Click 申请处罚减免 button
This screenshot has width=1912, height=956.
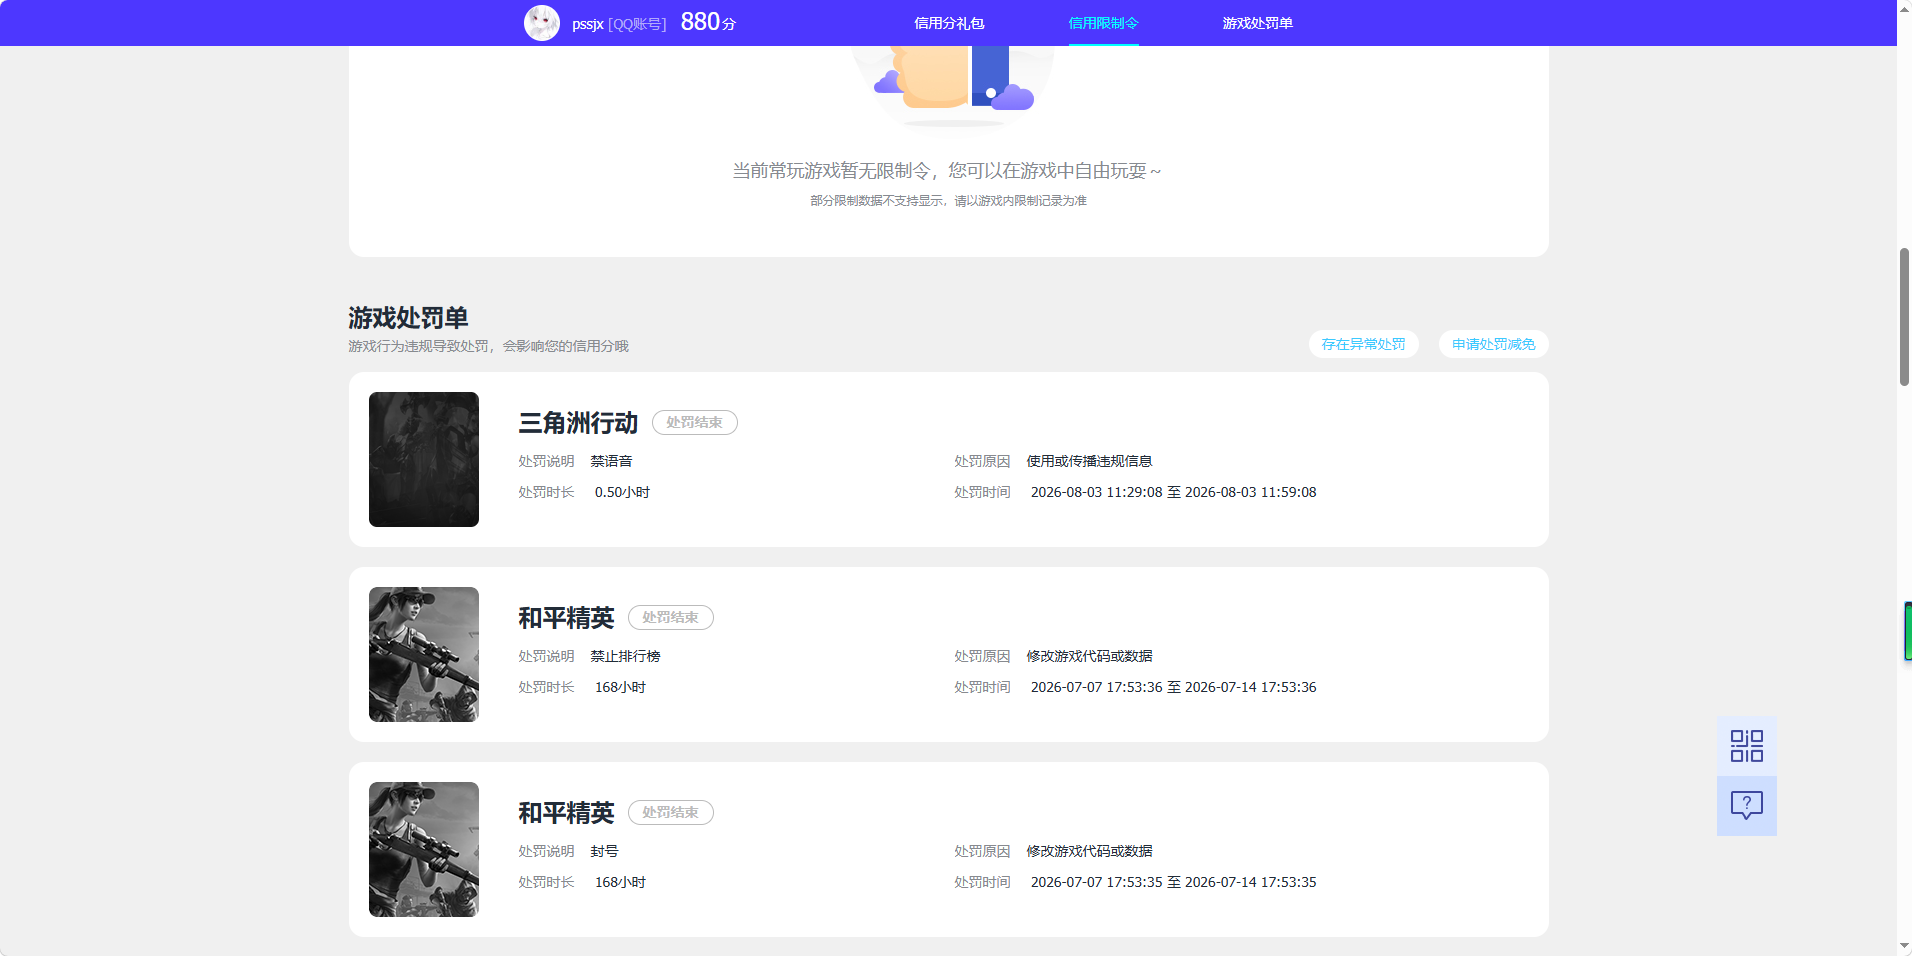[x=1493, y=344]
